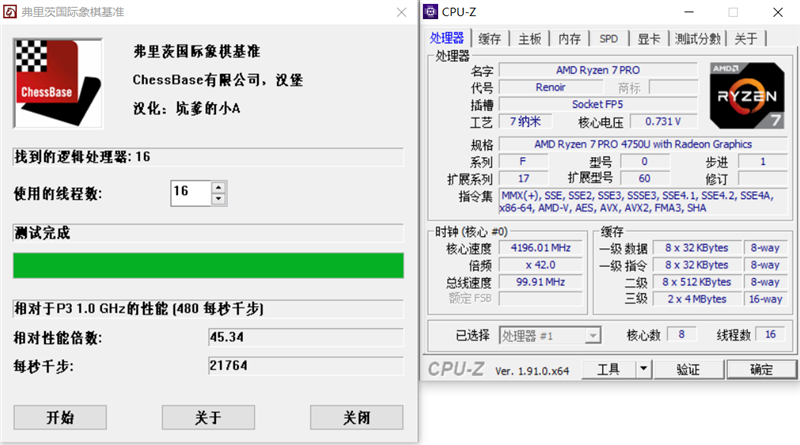Click the 关闭 button in Fritz benchmark
Viewport: 800px width, 445px height.
pyautogui.click(x=357, y=417)
